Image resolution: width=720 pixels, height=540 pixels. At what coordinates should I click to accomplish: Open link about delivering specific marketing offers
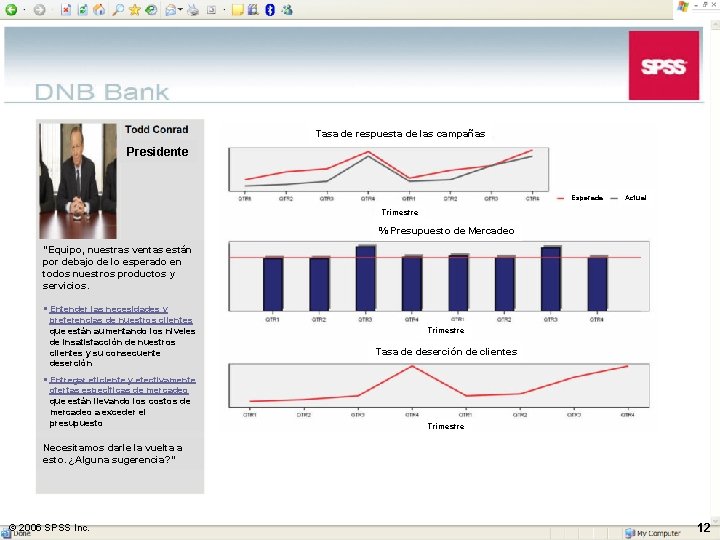[x=122, y=385]
